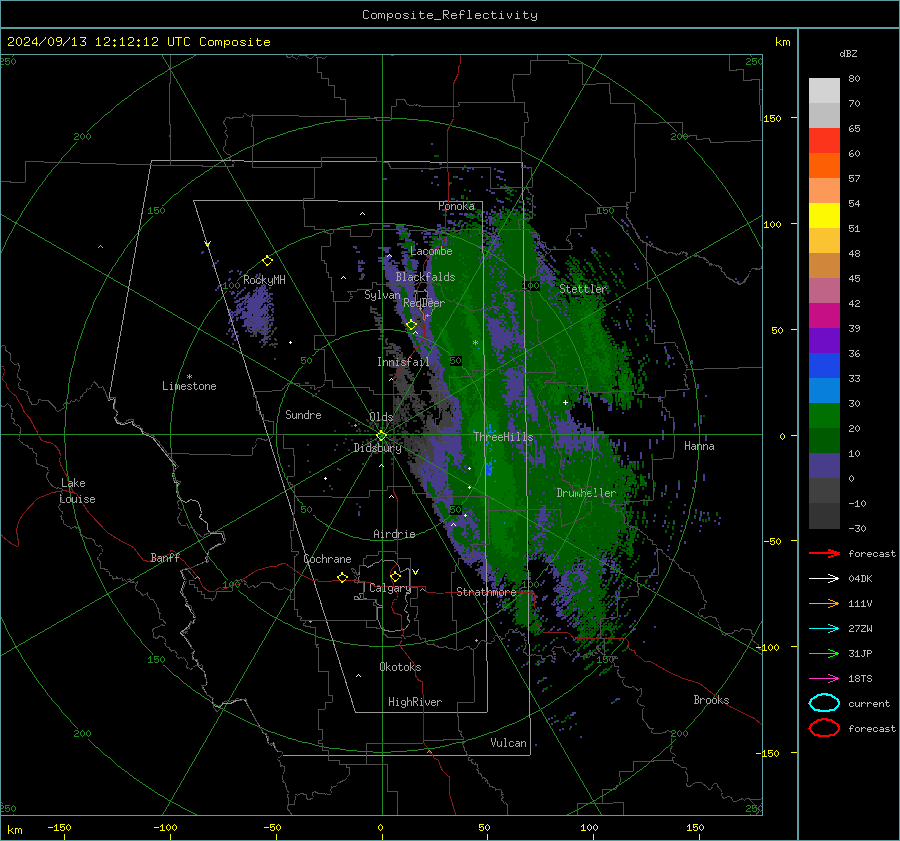Click the Stettler label on the map

(x=583, y=289)
